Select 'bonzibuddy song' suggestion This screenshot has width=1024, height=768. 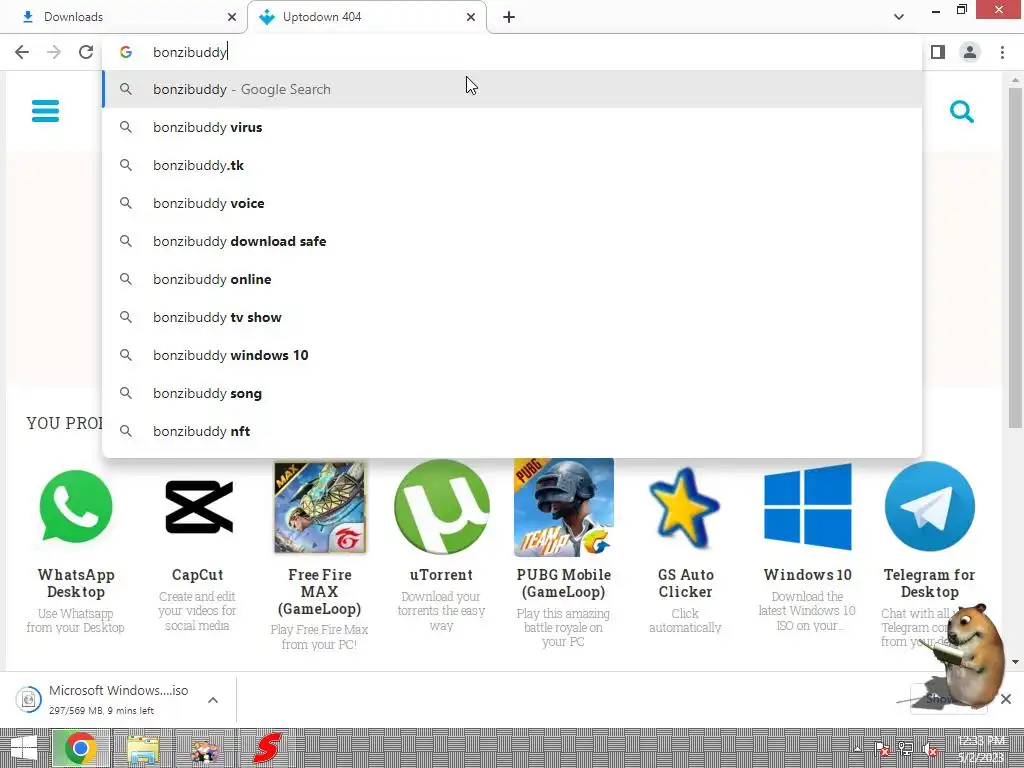coord(512,393)
